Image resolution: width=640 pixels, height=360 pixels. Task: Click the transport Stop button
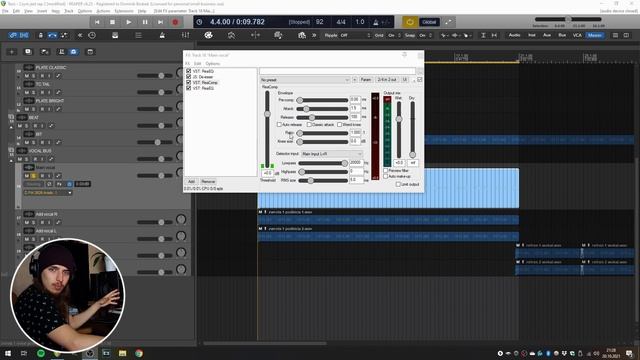(113, 22)
